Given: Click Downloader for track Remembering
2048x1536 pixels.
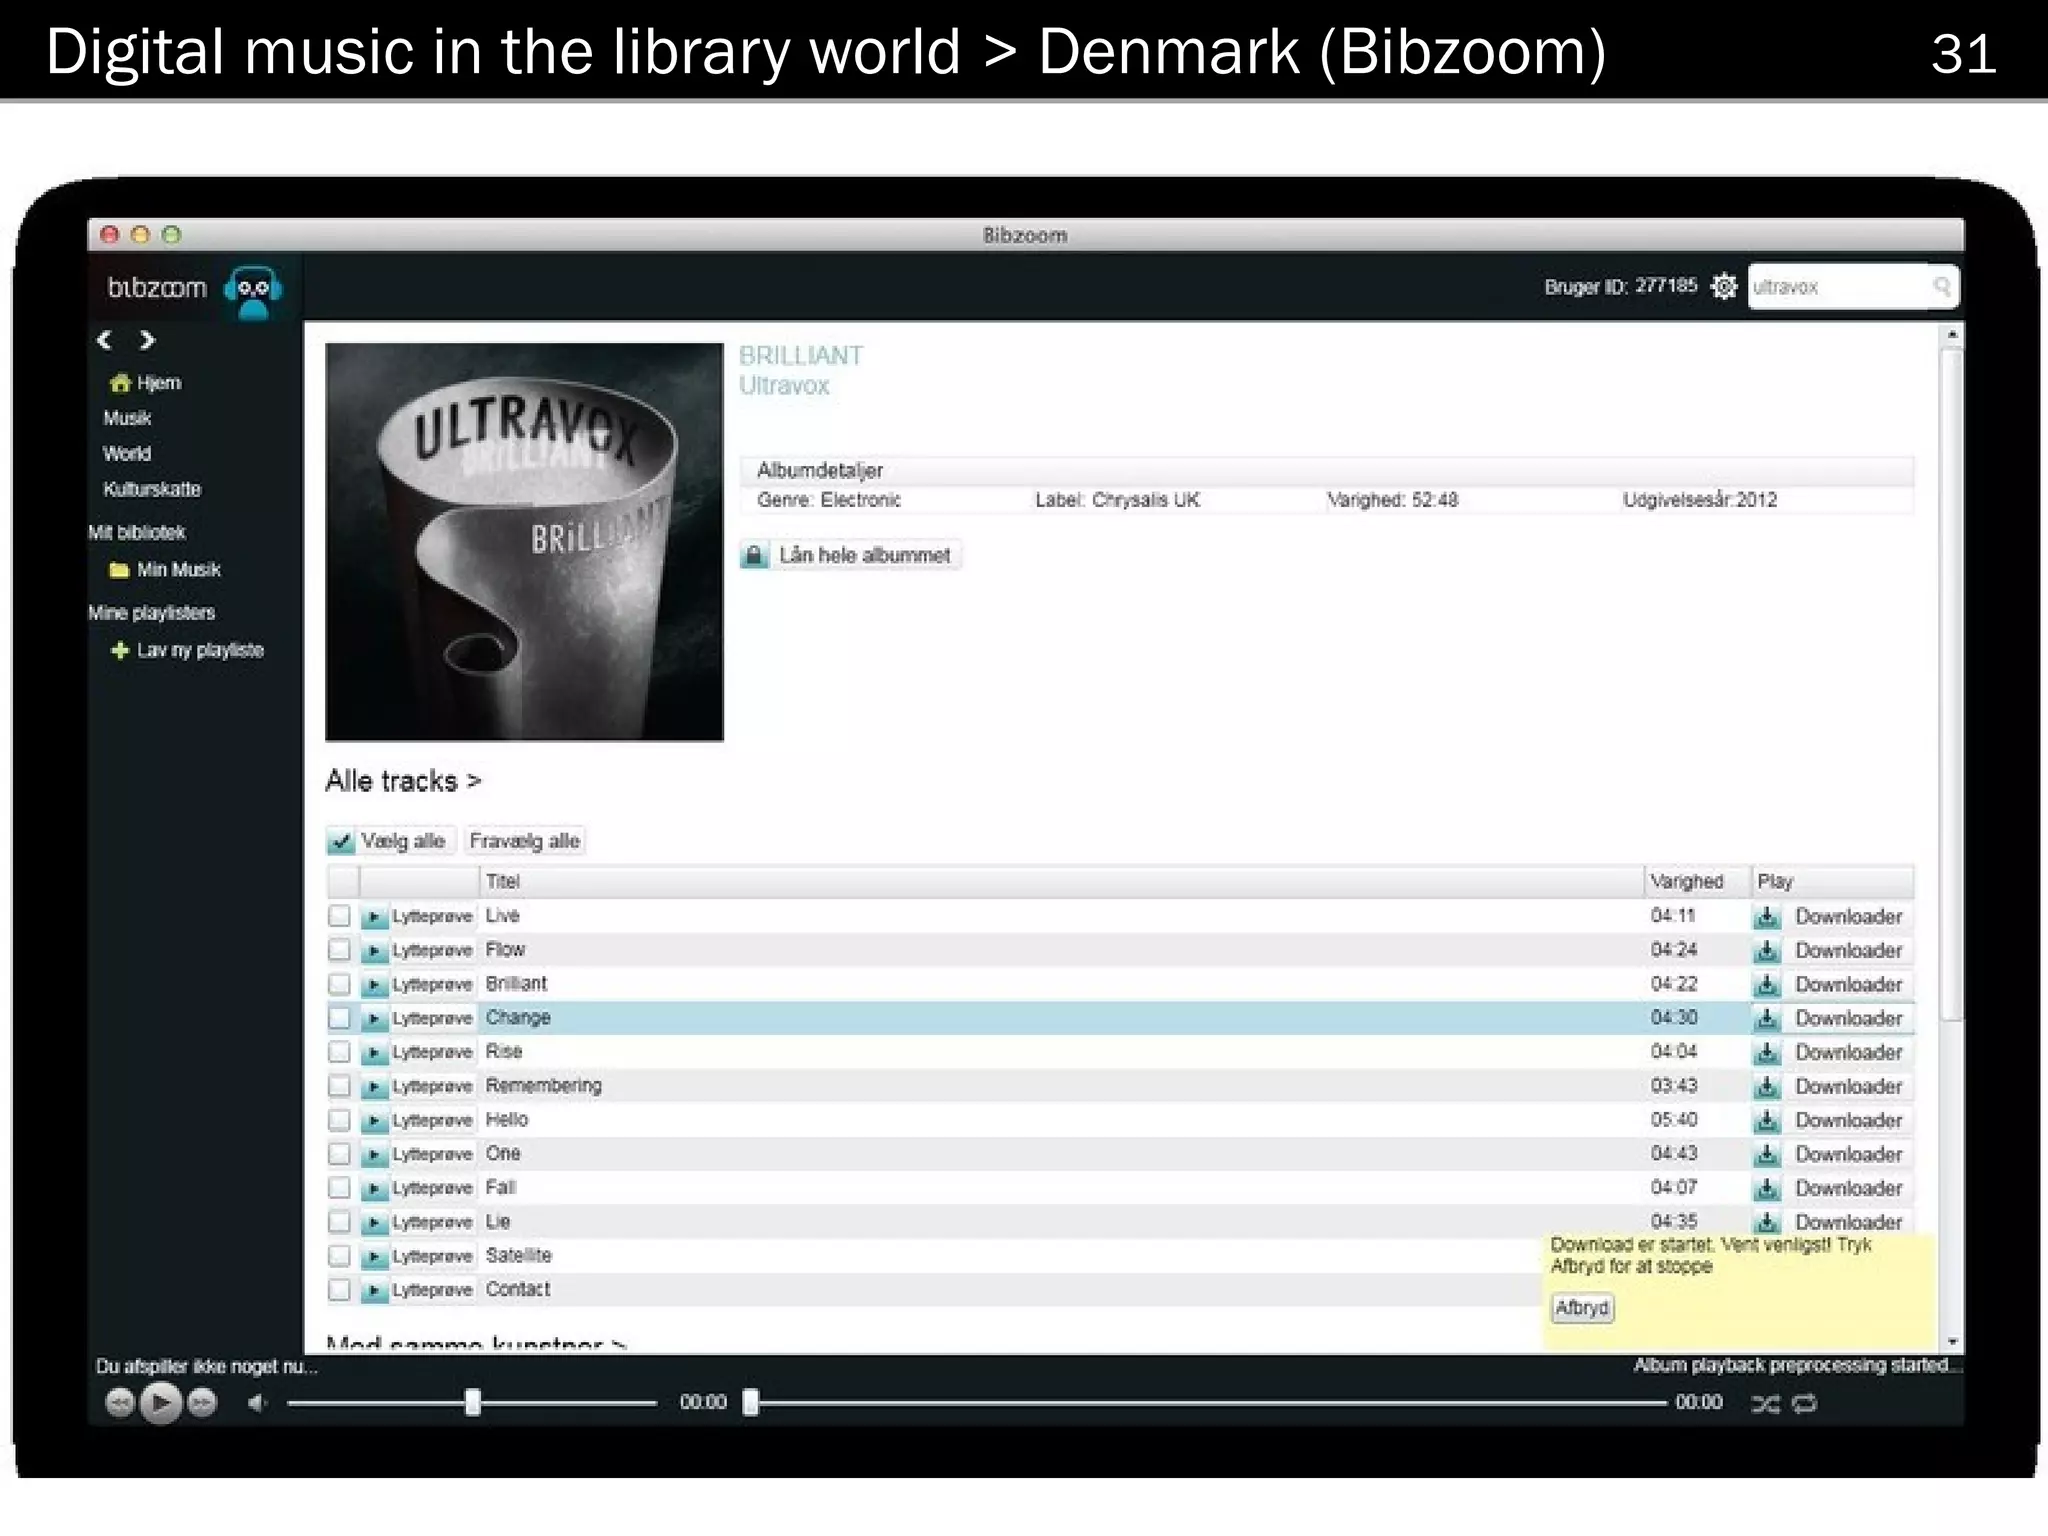Looking at the screenshot, I should pyautogui.click(x=1848, y=1087).
